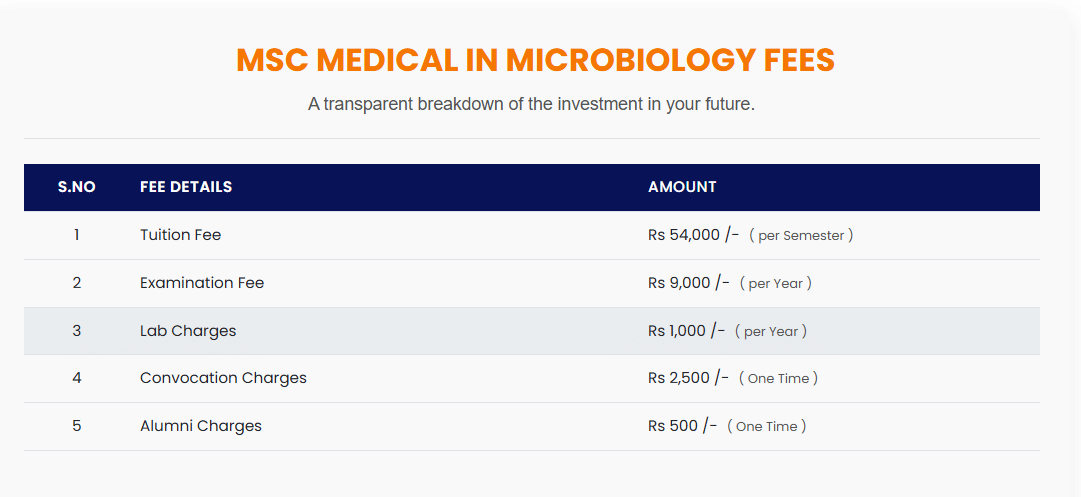
Task: Select the Tuition Fee row label
Action: pyautogui.click(x=180, y=235)
